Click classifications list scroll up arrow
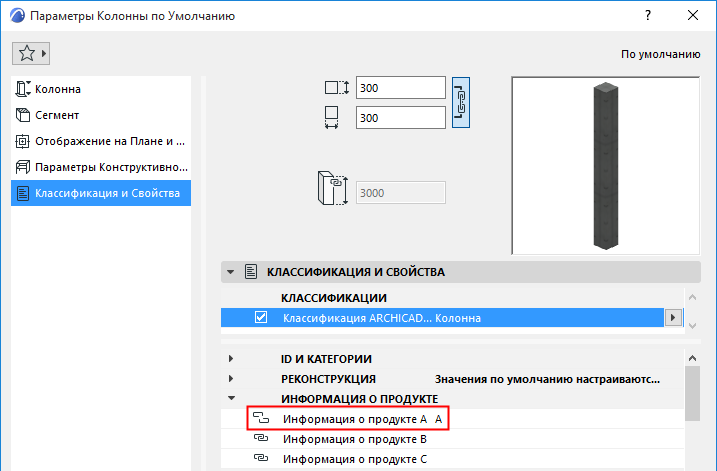Screen dimensions: 717x471 (692, 298)
